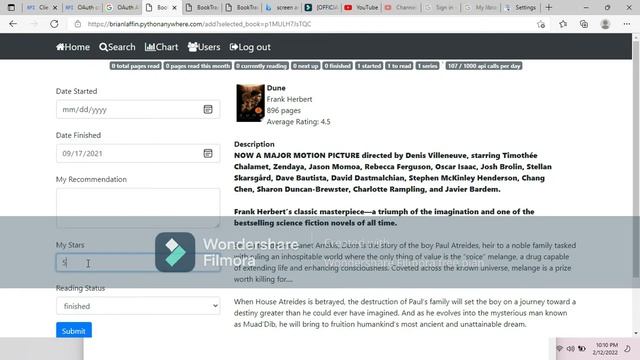Click the browser back arrow
The image size is (640, 360).
(13, 24)
